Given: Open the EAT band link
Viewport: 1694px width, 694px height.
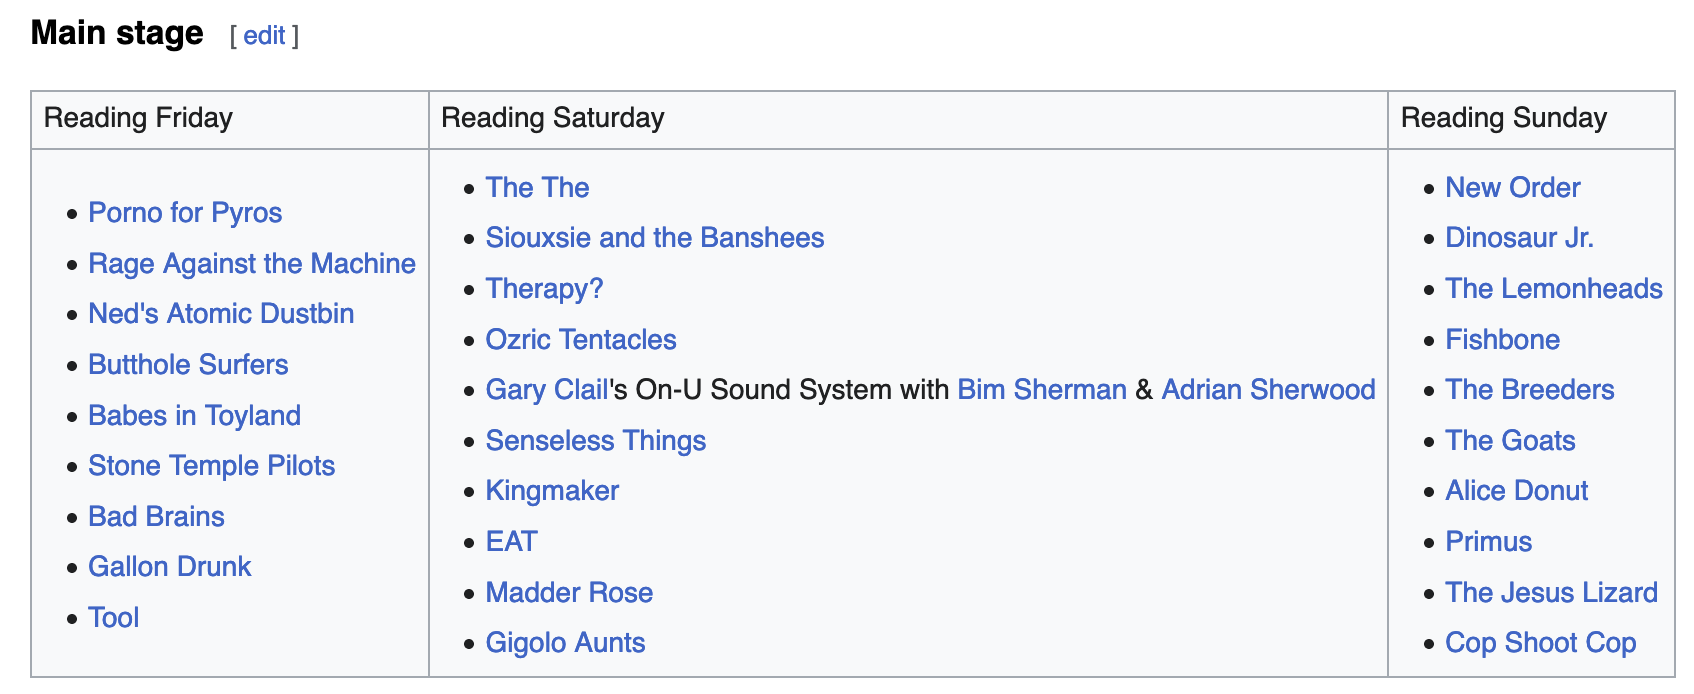Looking at the screenshot, I should [511, 542].
